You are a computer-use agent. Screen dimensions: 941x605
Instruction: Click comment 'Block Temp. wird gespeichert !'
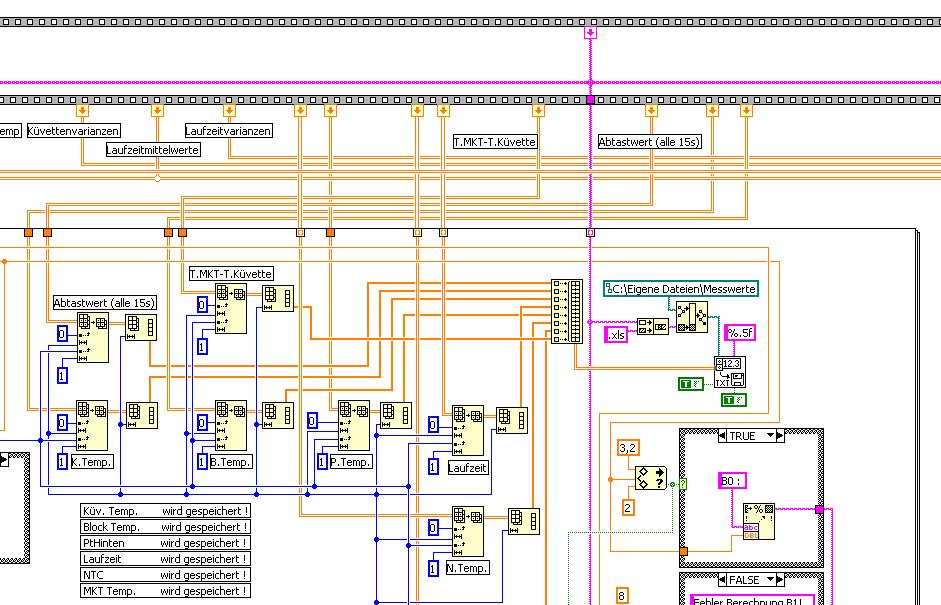pos(166,527)
